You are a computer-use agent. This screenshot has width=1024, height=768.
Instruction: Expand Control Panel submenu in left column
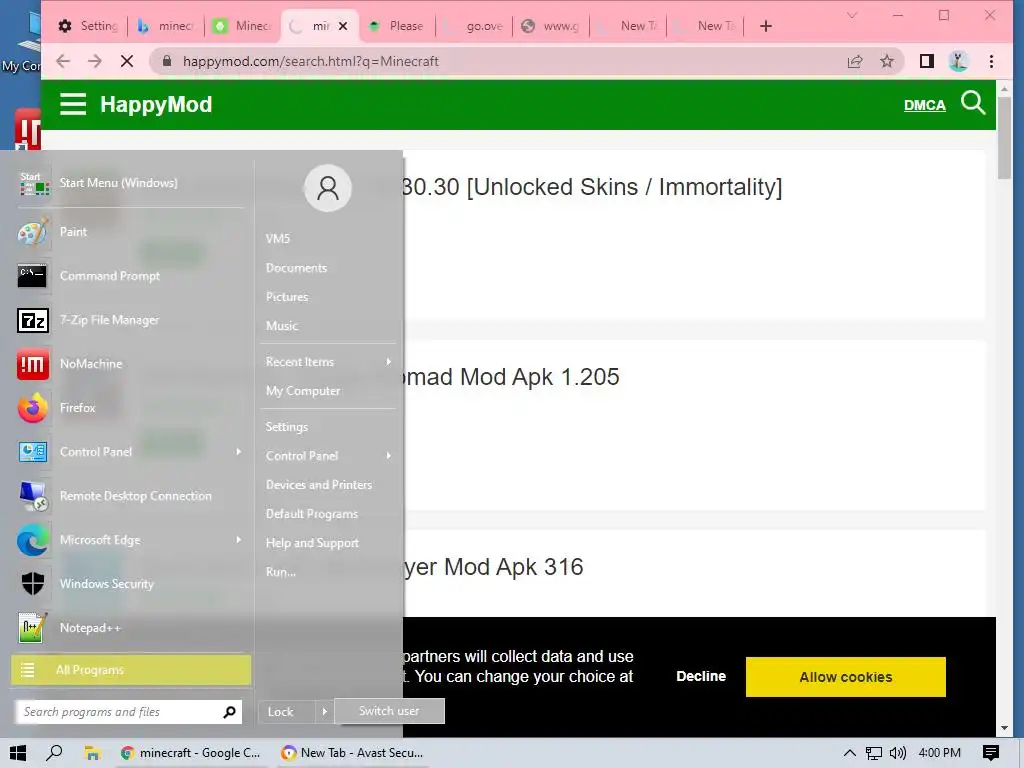click(239, 451)
